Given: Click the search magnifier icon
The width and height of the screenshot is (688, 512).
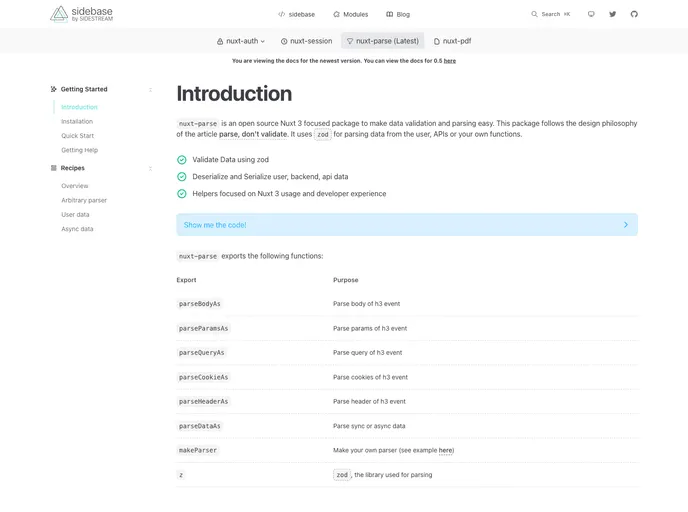Looking at the screenshot, I should click(x=534, y=14).
